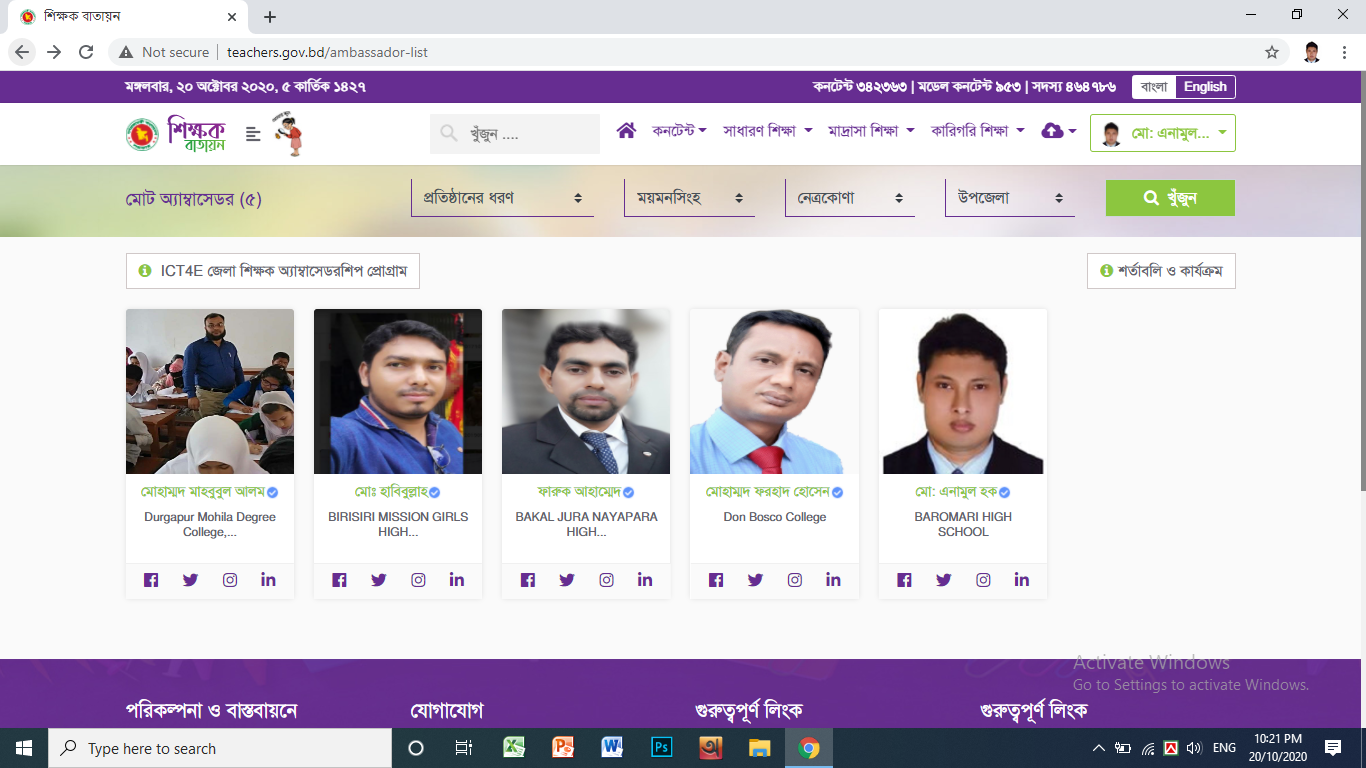Open Twitter link for মোহাম্মদ মাহবুবুল আলম
The height and width of the screenshot is (768, 1366).
(x=190, y=580)
